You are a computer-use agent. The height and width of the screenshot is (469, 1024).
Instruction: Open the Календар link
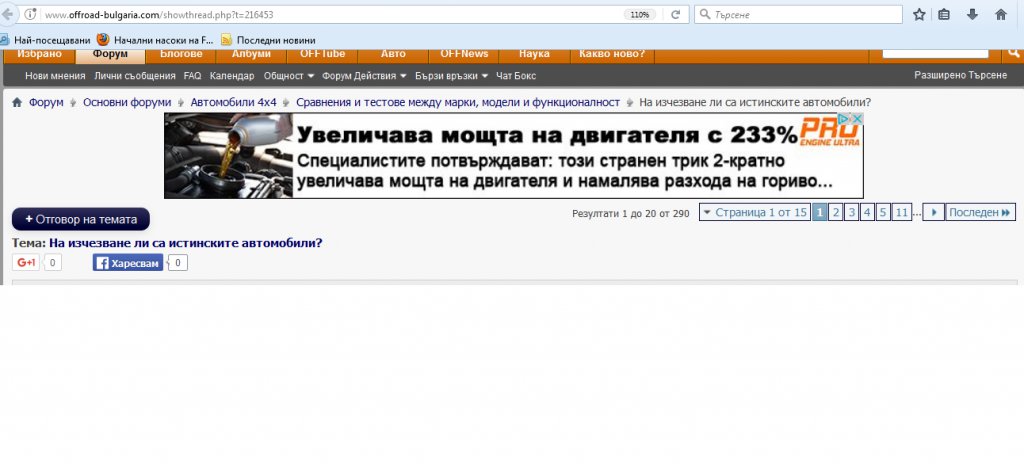point(232,76)
